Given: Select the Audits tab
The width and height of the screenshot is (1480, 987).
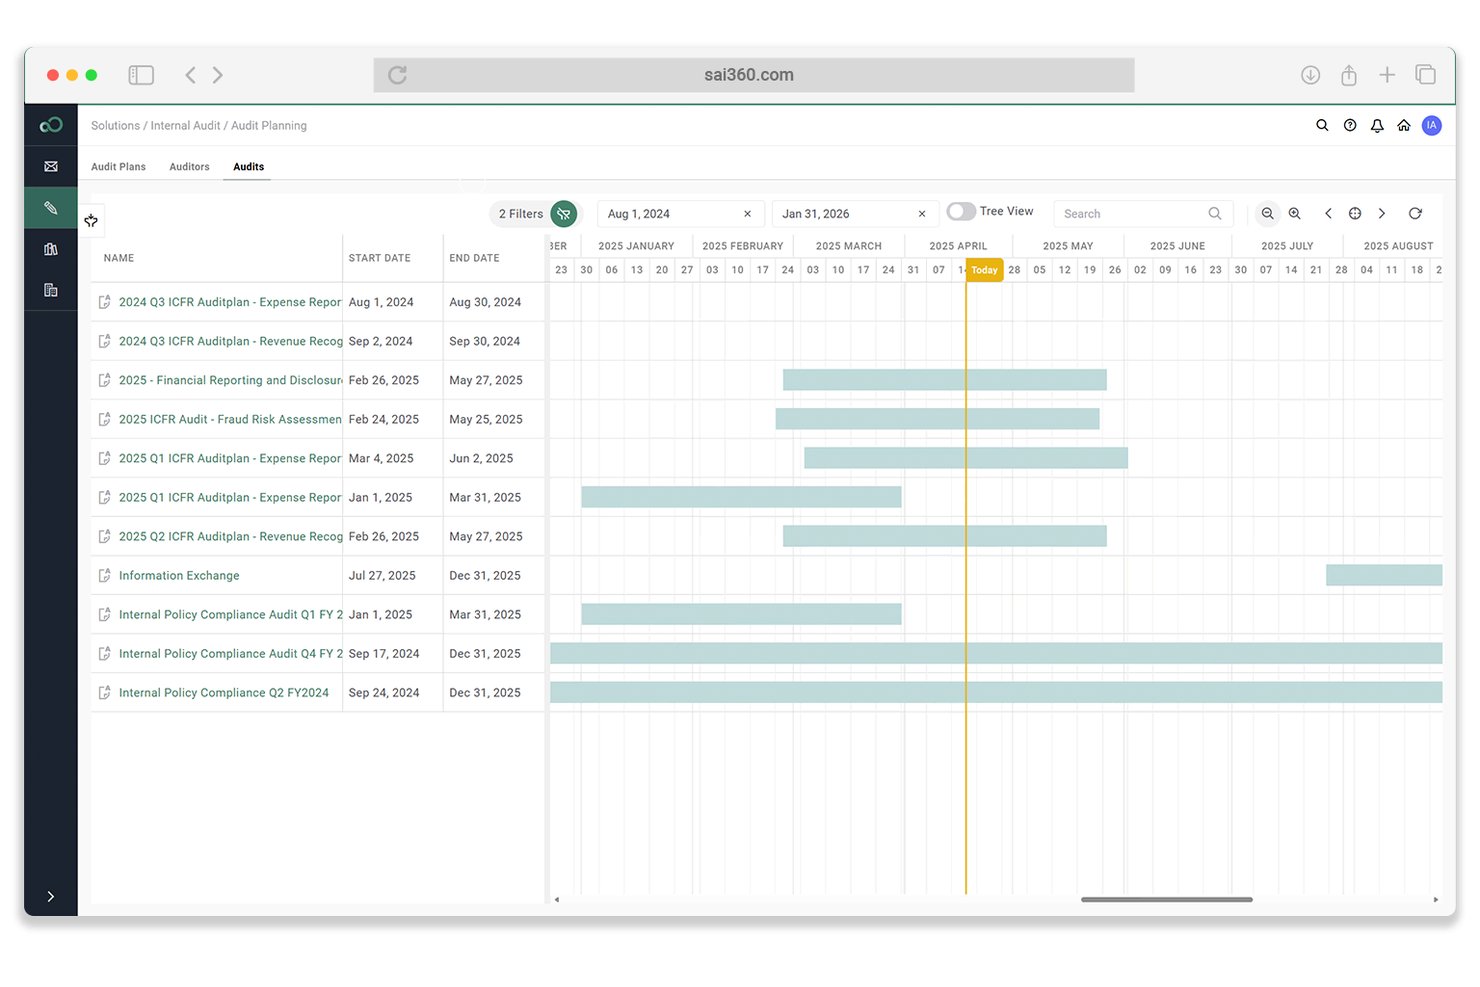Looking at the screenshot, I should pos(249,167).
